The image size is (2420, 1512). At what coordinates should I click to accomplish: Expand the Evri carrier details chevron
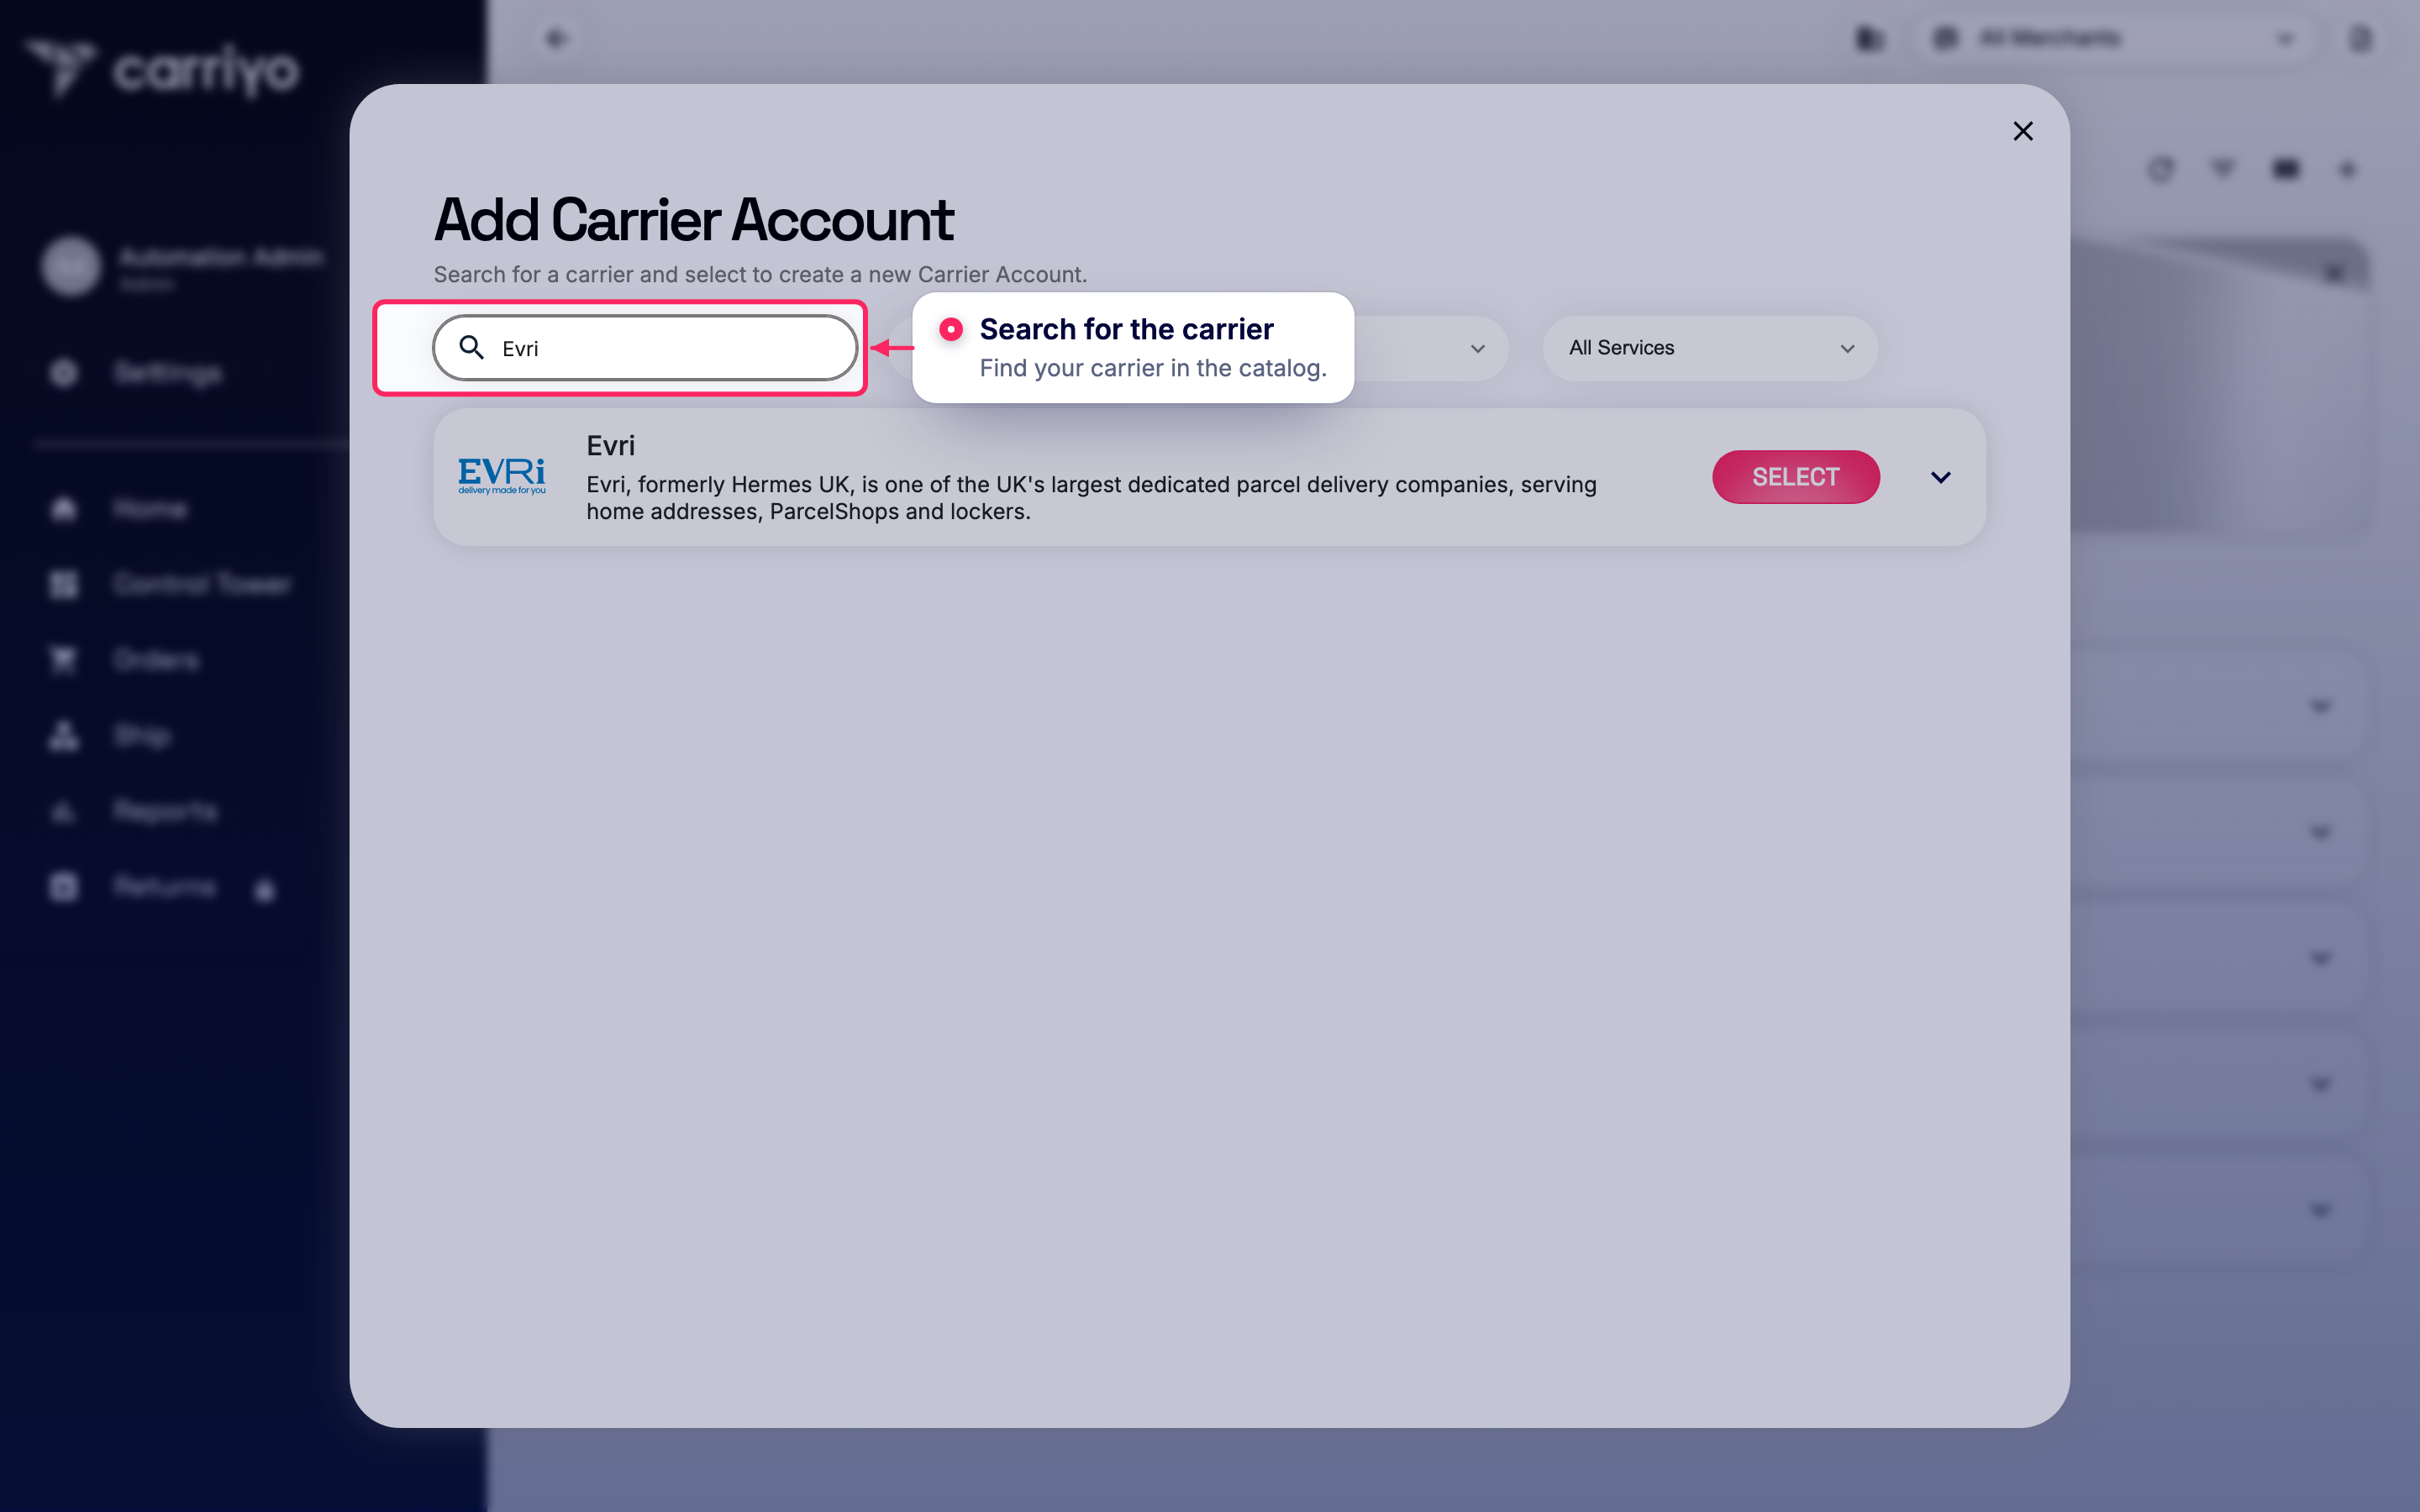[1940, 477]
